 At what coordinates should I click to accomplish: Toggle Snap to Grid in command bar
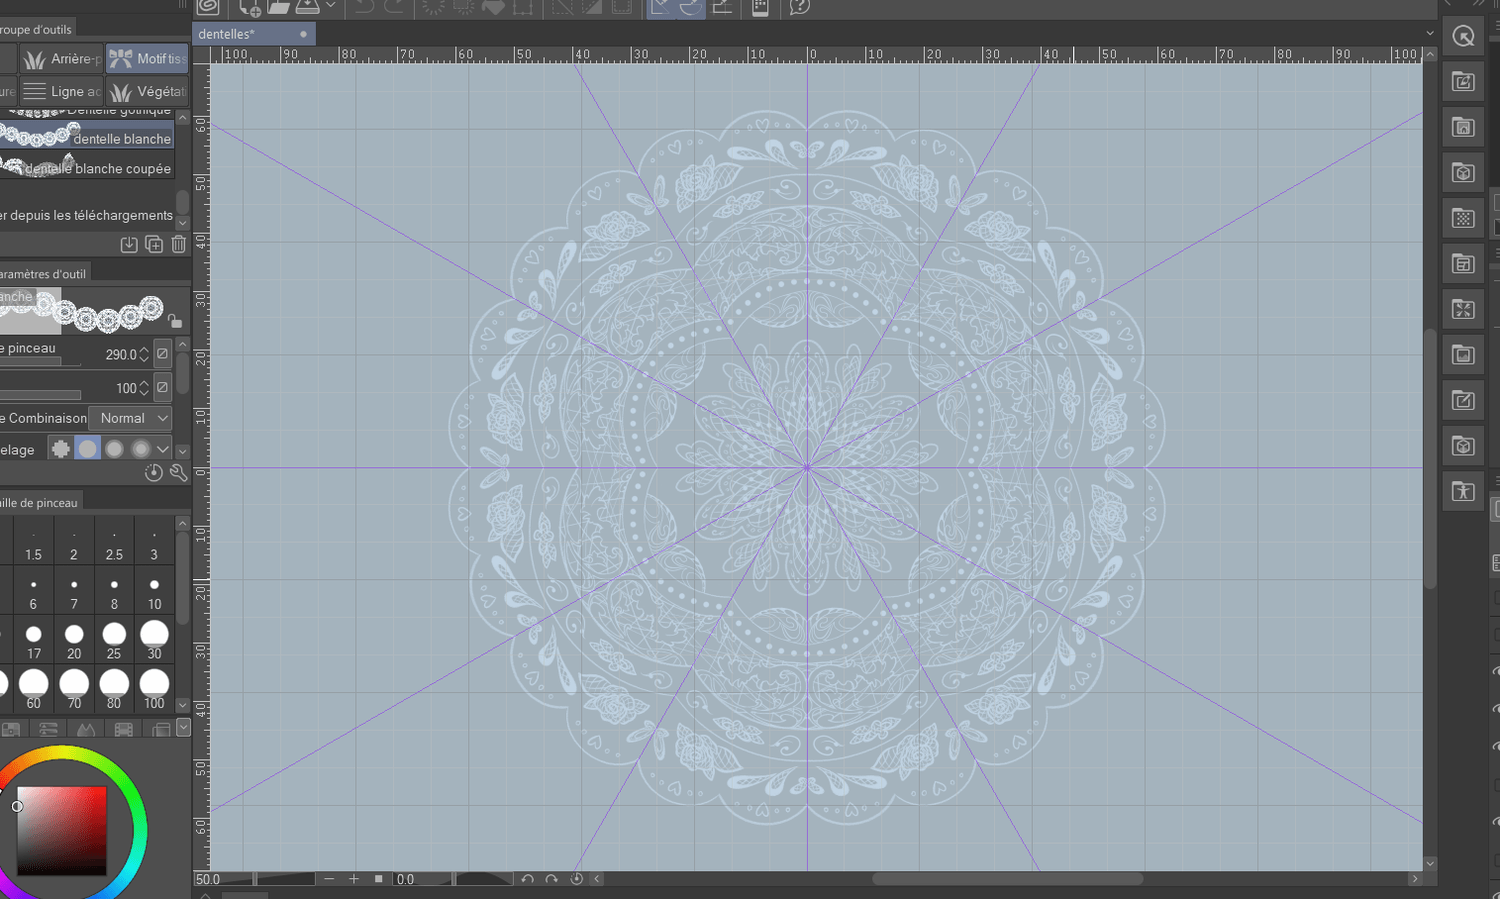click(x=722, y=7)
